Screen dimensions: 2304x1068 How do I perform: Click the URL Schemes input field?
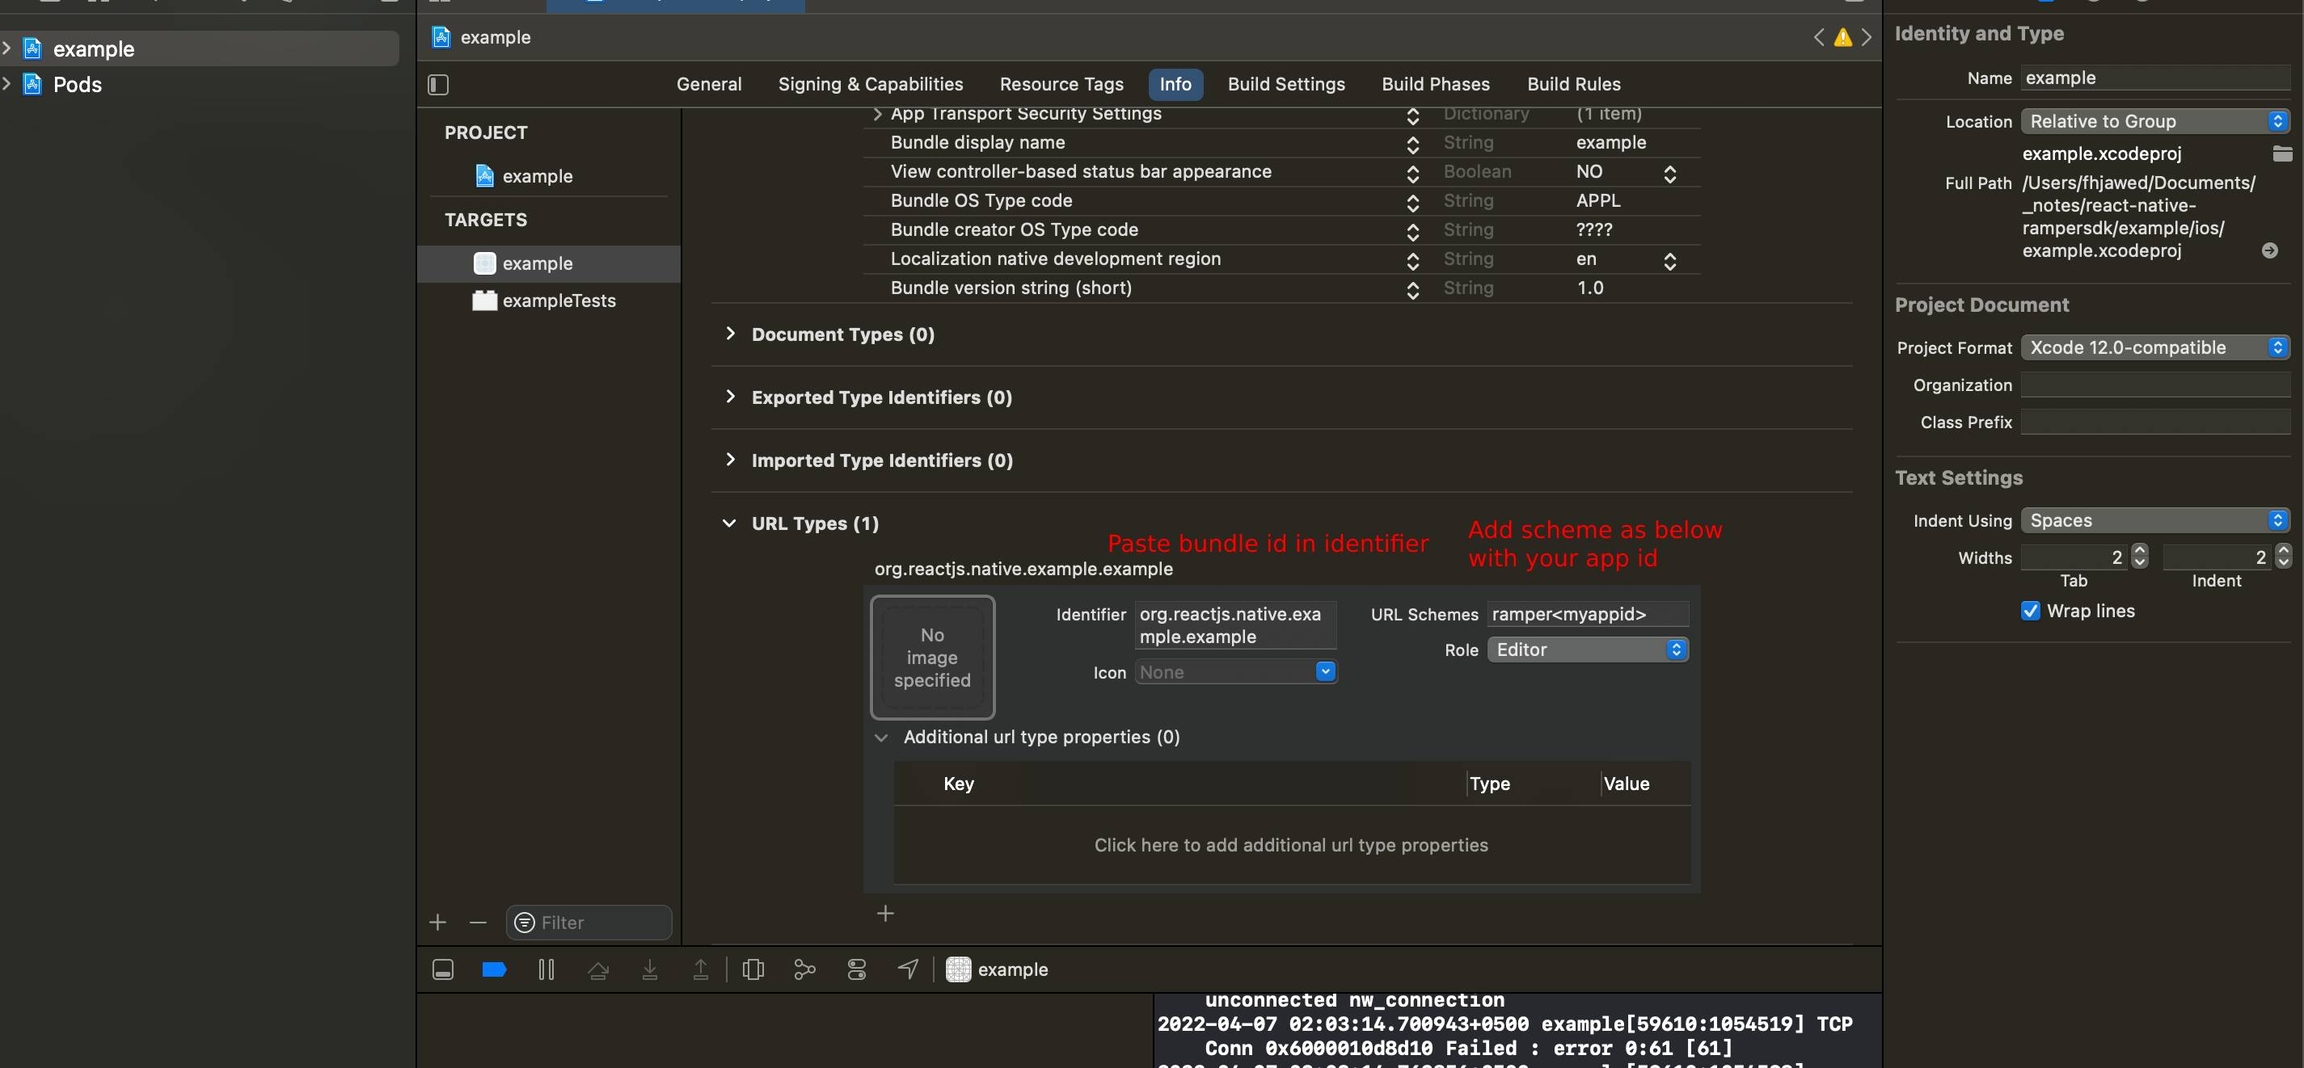click(x=1588, y=614)
